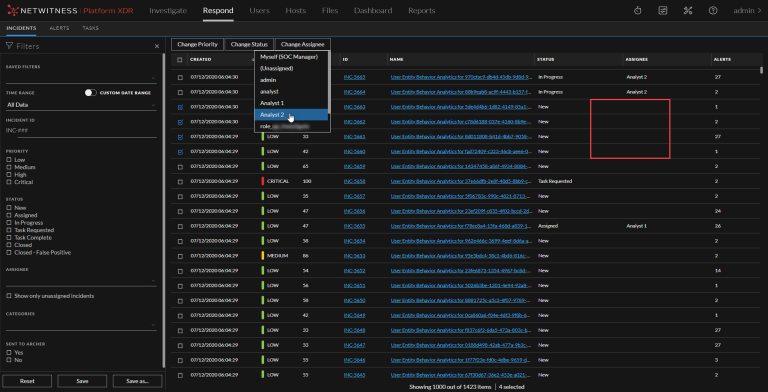Uncheck the row checkbox for INC-5663
This screenshot has width=768, height=392.
(180, 107)
